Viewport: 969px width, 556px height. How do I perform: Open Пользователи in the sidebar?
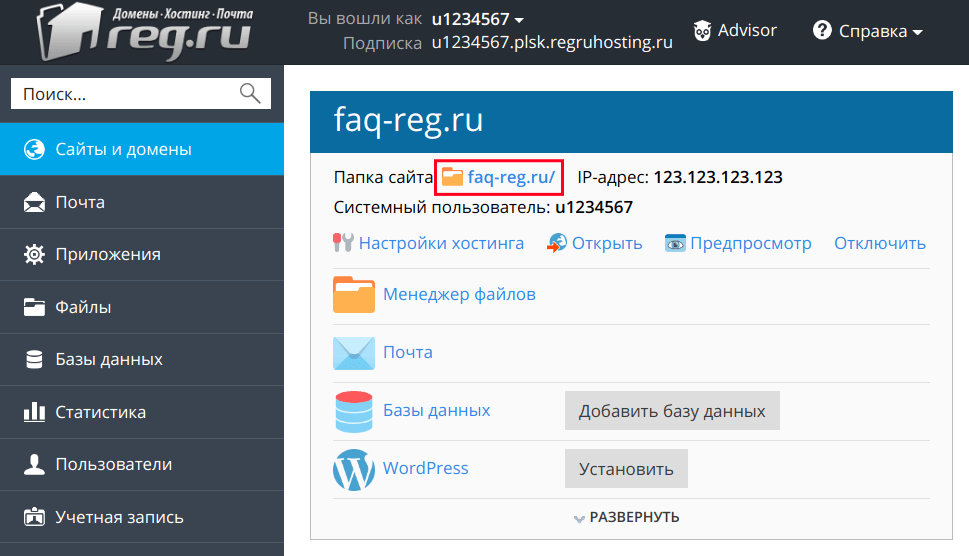[x=142, y=465]
